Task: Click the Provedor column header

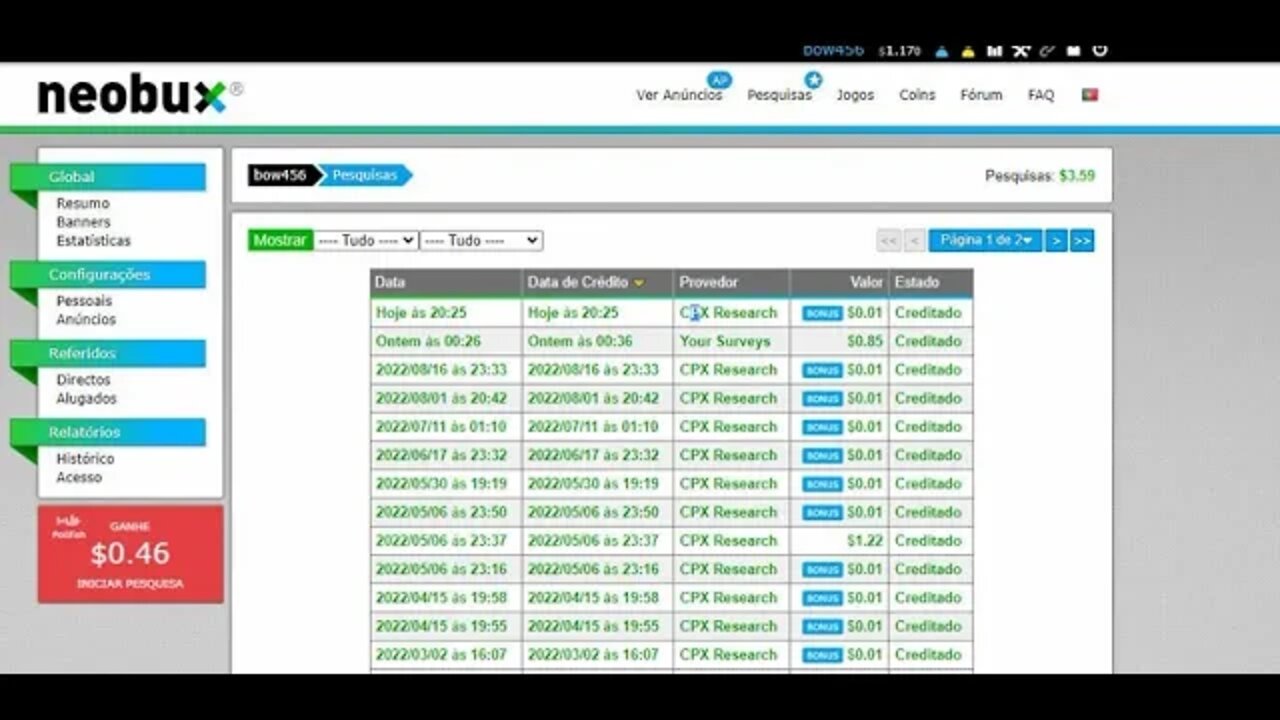Action: 732,283
